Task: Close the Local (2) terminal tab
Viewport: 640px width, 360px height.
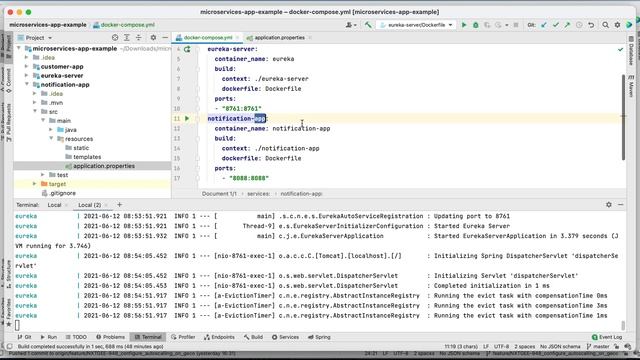Action: tap(106, 204)
